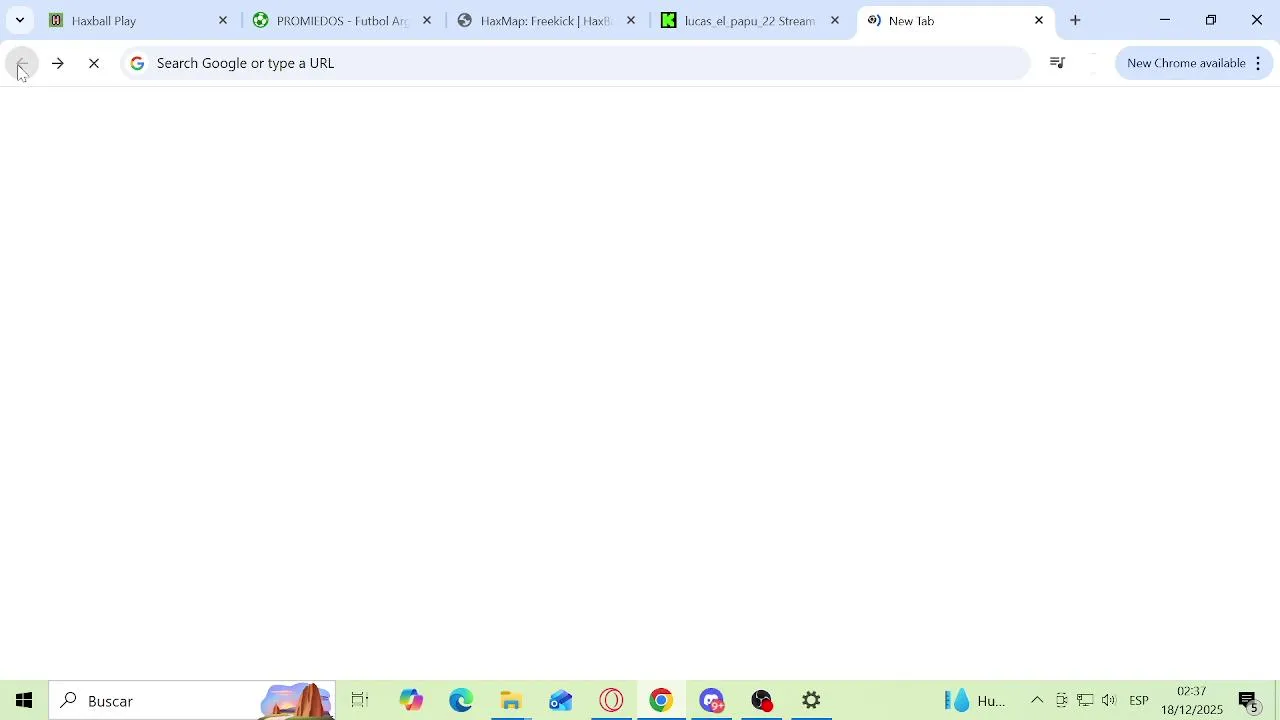
Task: Open Microsoft Edge from the taskbar
Action: pos(461,701)
